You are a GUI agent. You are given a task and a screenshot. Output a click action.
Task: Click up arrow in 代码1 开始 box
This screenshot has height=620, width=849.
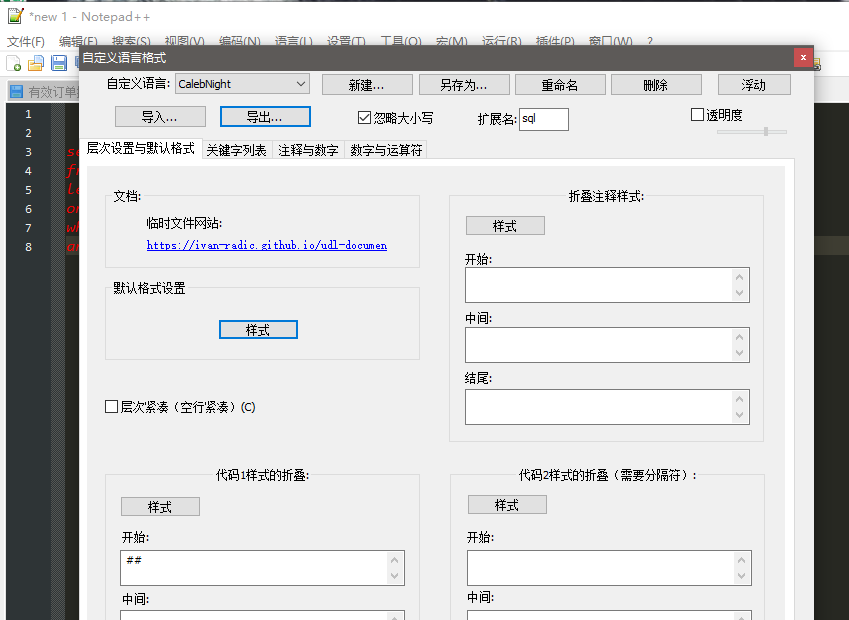click(x=395, y=560)
